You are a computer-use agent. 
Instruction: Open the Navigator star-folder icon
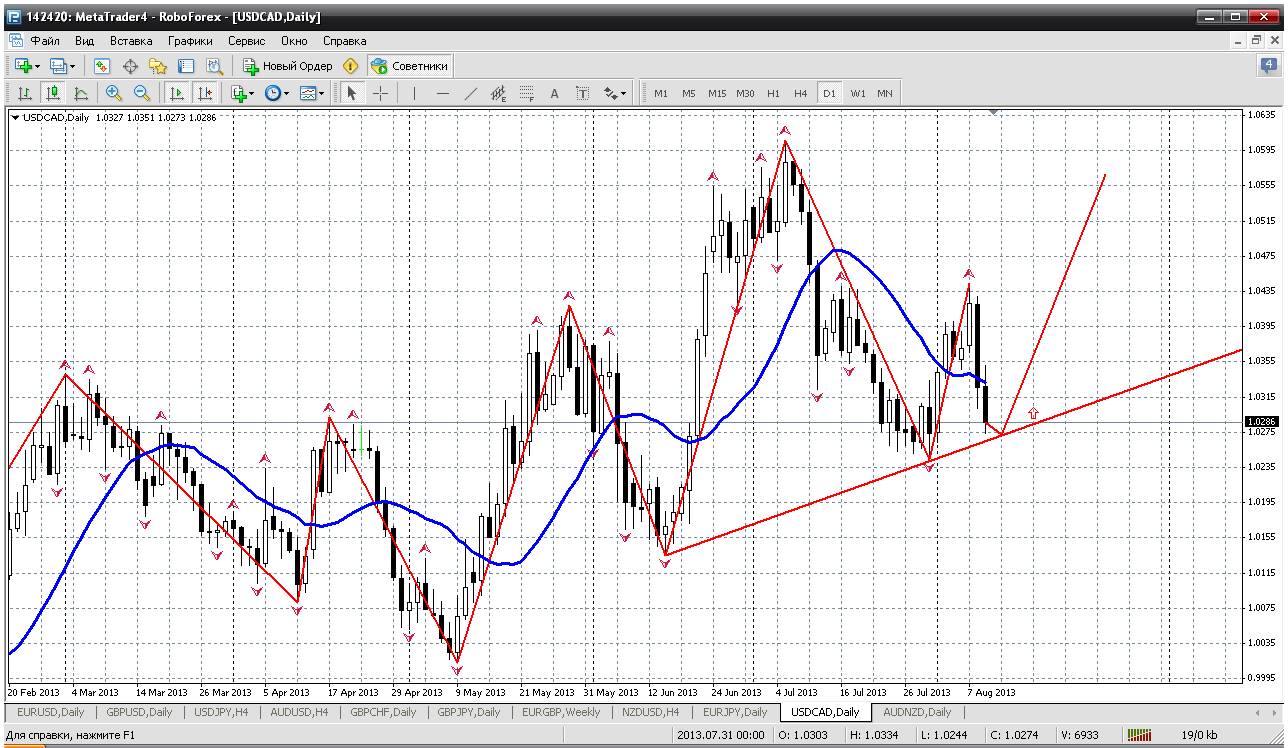[x=157, y=66]
